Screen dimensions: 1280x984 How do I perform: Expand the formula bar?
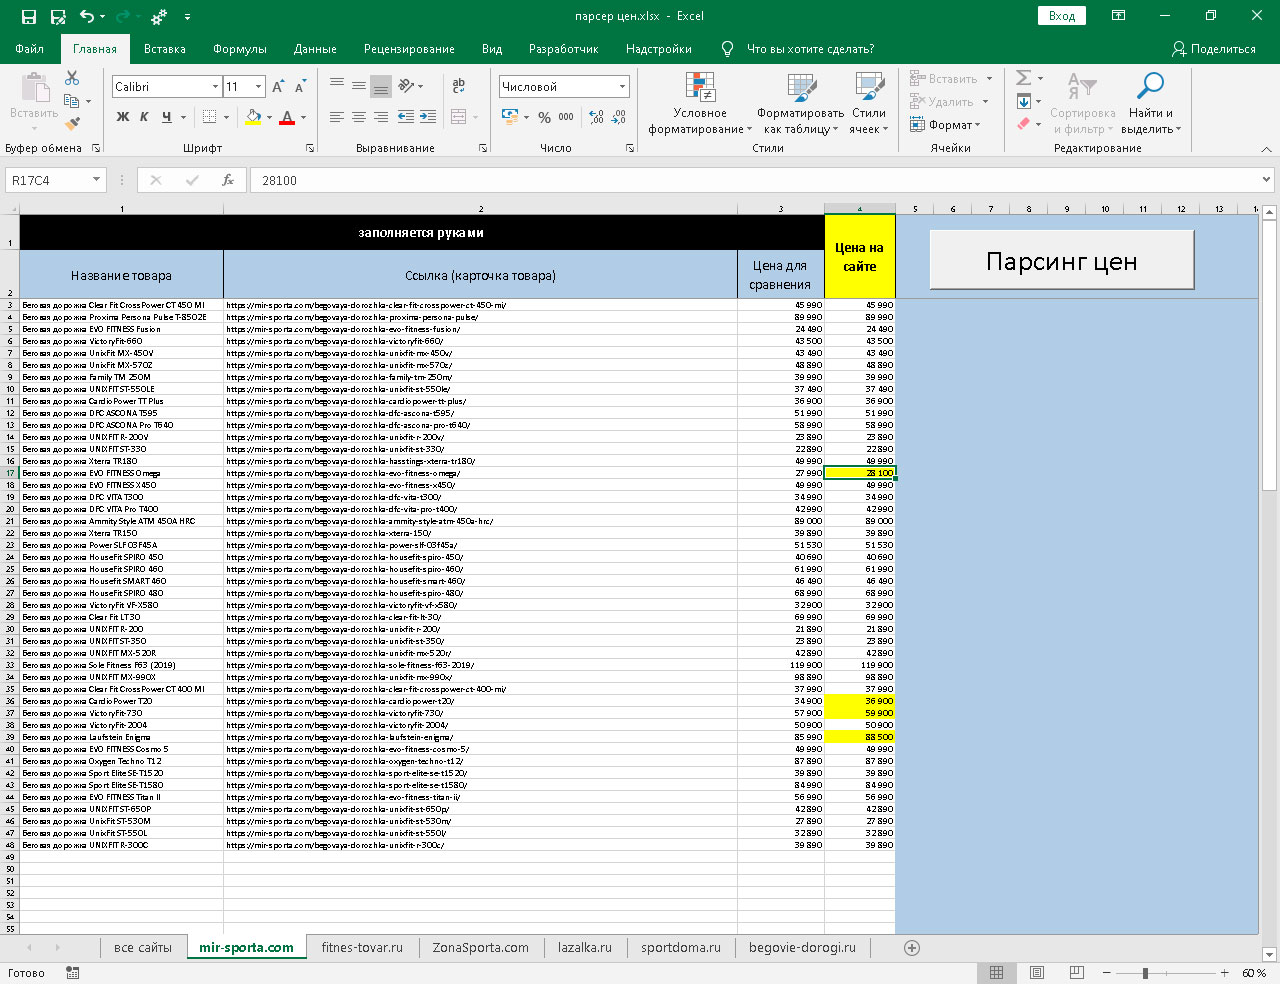click(1267, 180)
